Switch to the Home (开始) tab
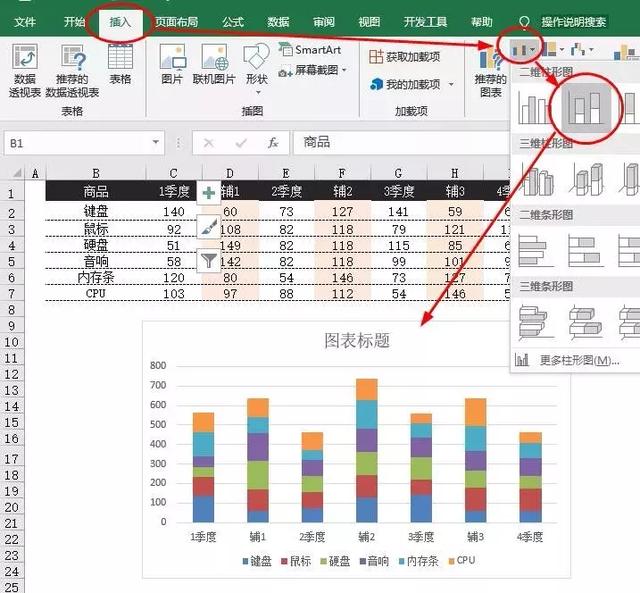Viewport: 640px width, 593px height. 74,22
